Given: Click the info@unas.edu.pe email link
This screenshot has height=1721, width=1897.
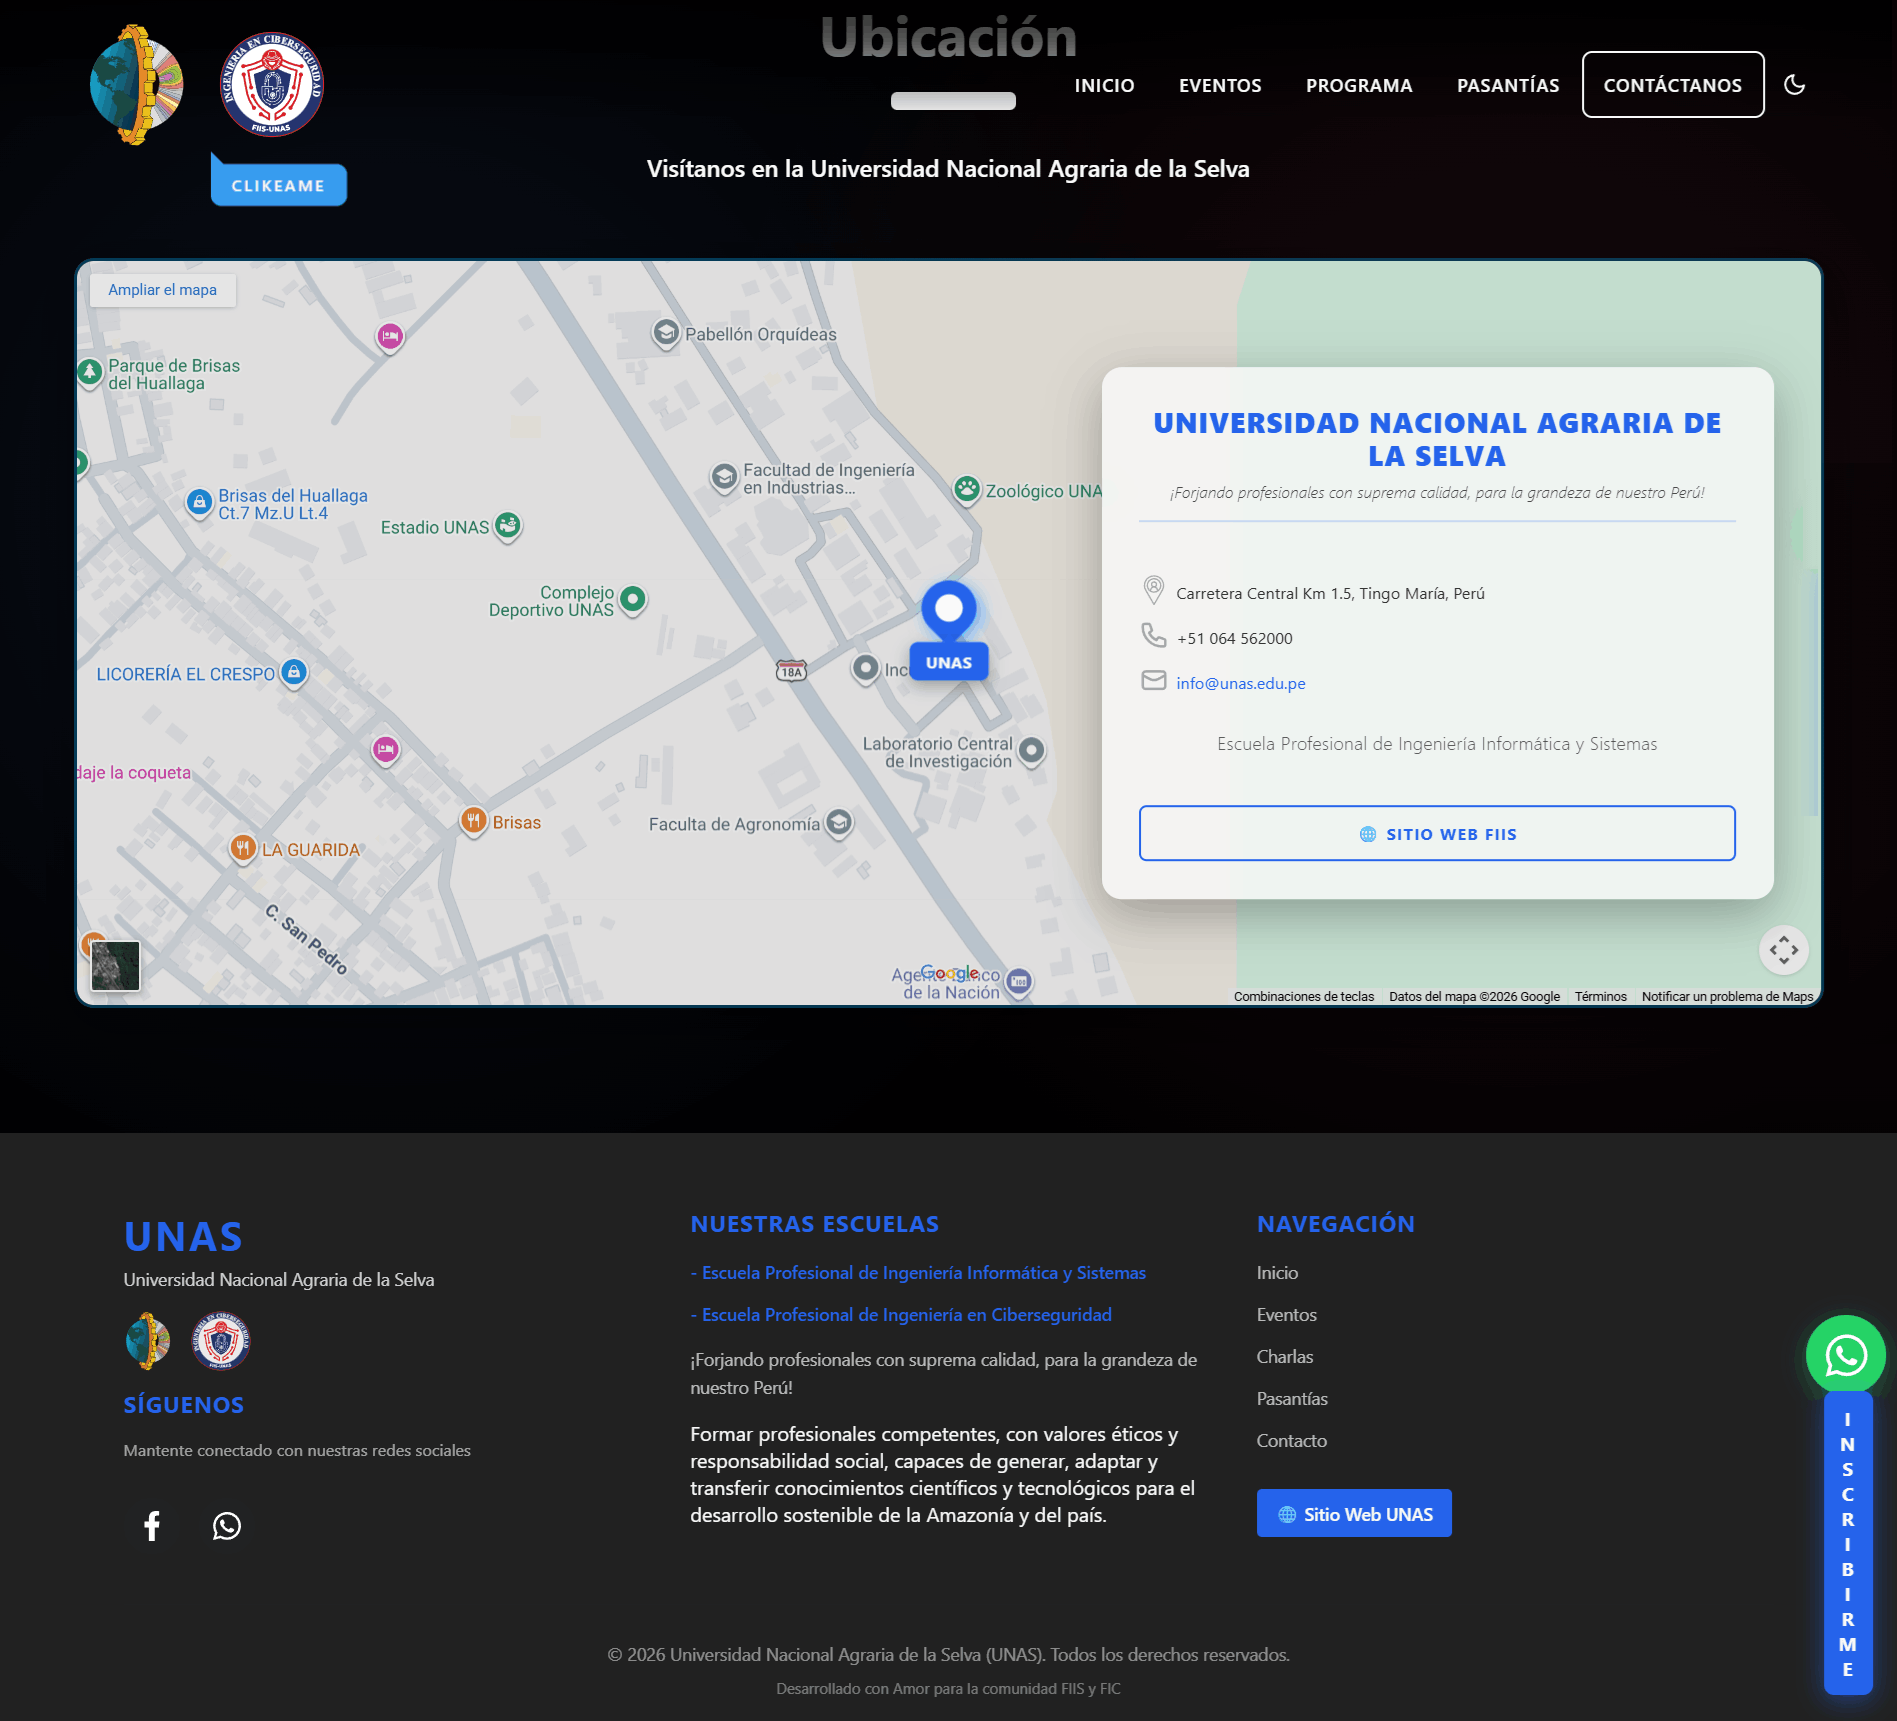Looking at the screenshot, I should pos(1240,683).
